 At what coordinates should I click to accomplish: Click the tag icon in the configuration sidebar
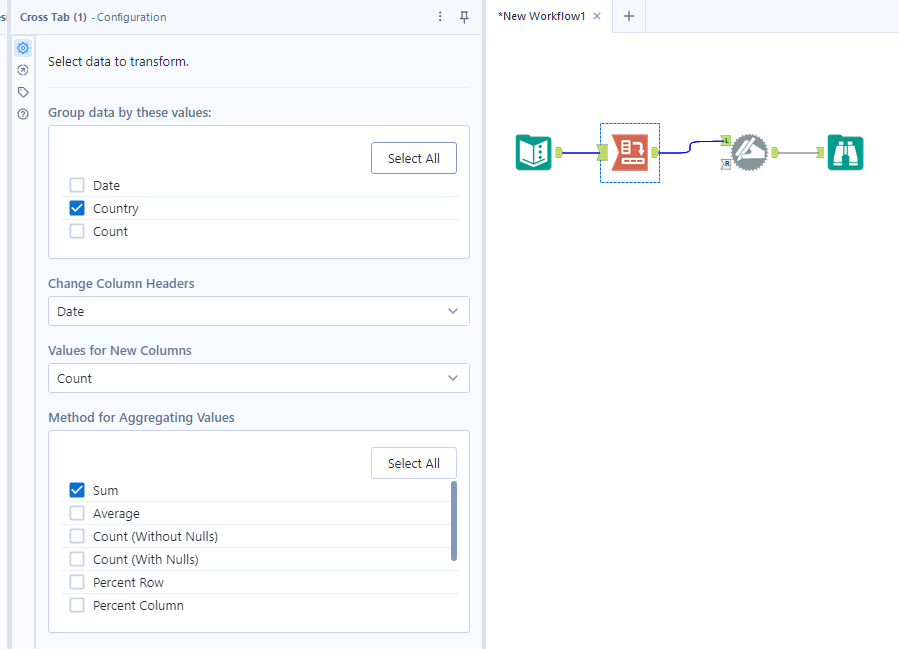tap(22, 91)
